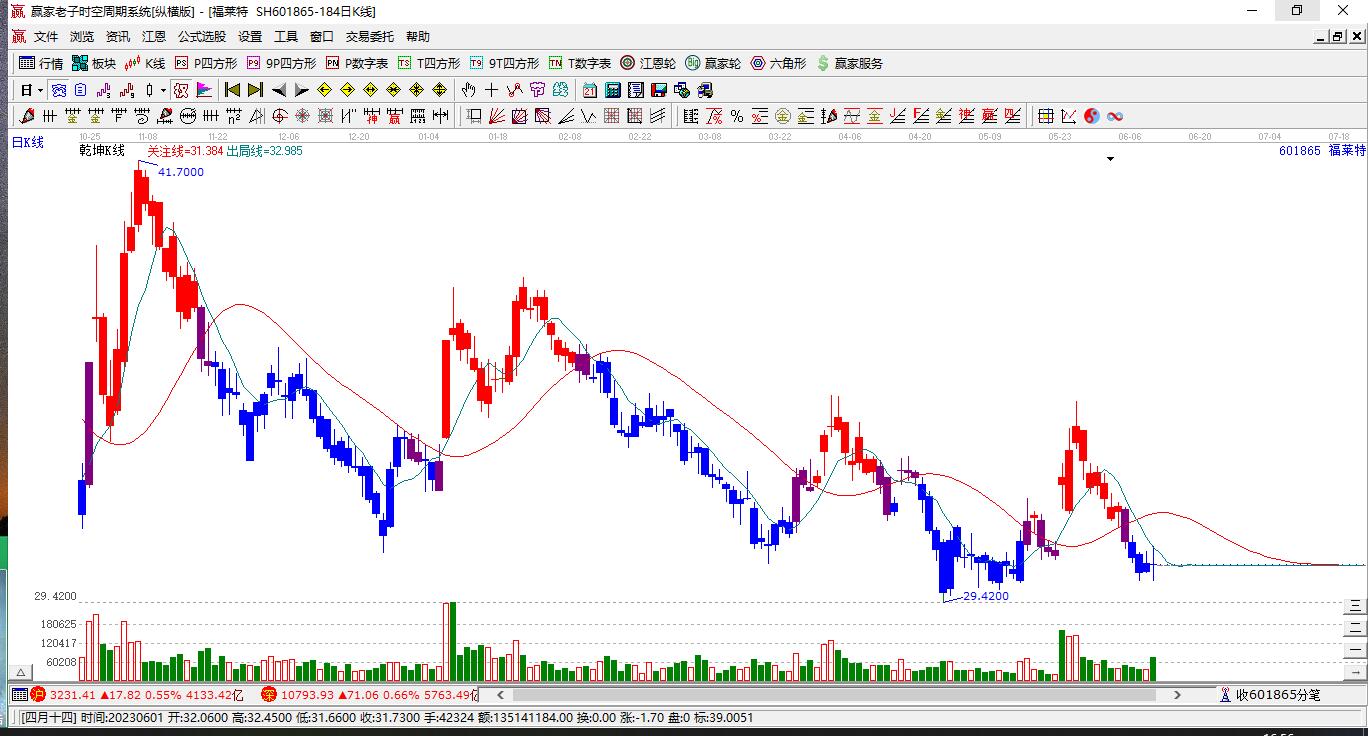
Task: Open the 公式选股 menu
Action: pos(202,37)
